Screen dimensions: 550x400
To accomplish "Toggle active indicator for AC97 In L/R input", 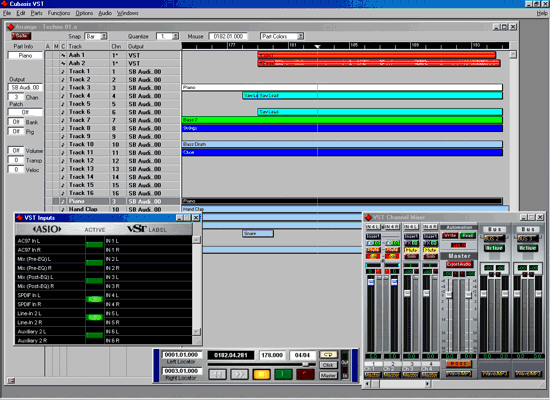I will point(94,245).
